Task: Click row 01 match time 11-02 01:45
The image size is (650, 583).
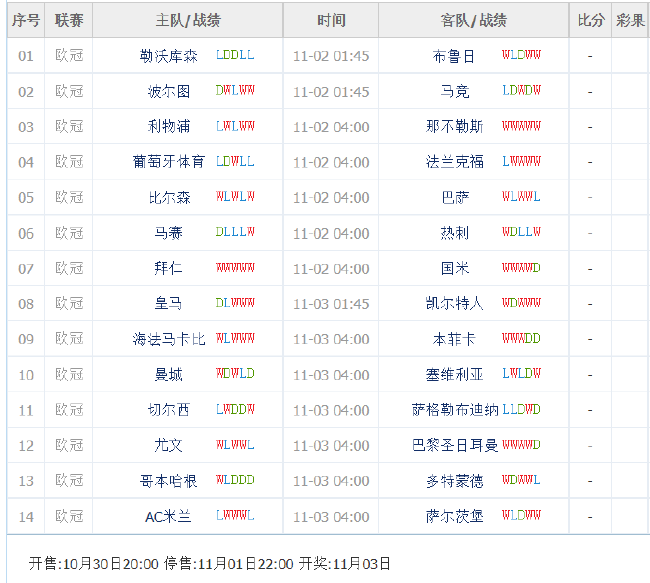Action: (x=331, y=56)
